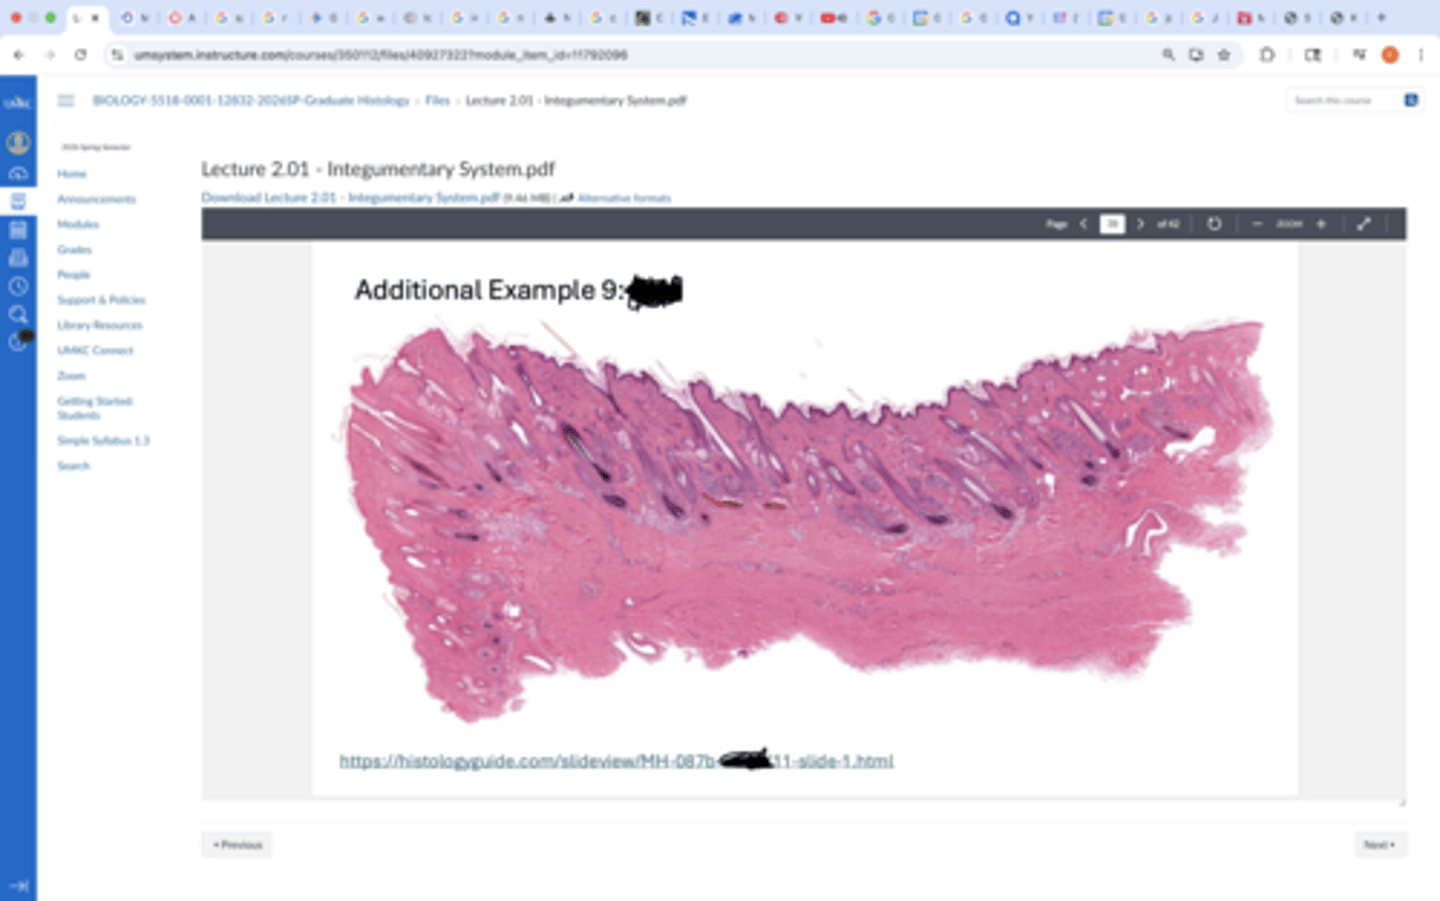Go to Canvas Dashboard icon
The image size is (1440, 901).
[x=18, y=173]
